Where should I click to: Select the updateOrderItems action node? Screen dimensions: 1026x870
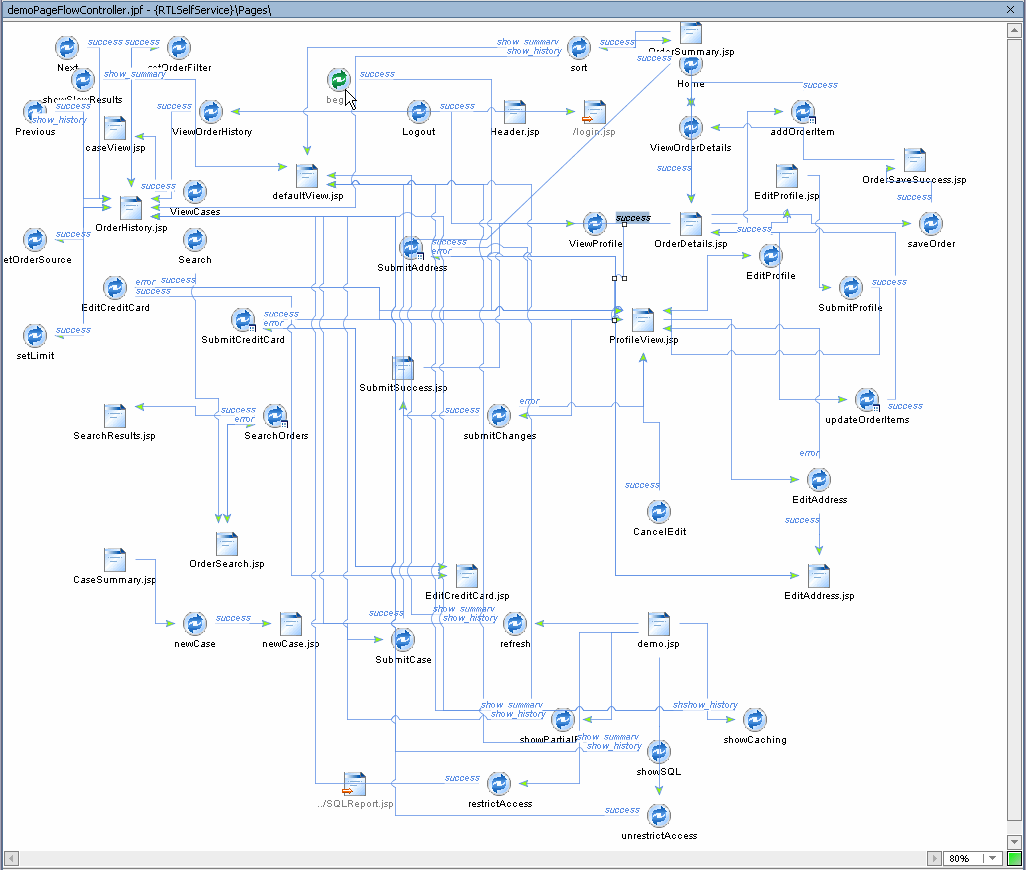867,400
